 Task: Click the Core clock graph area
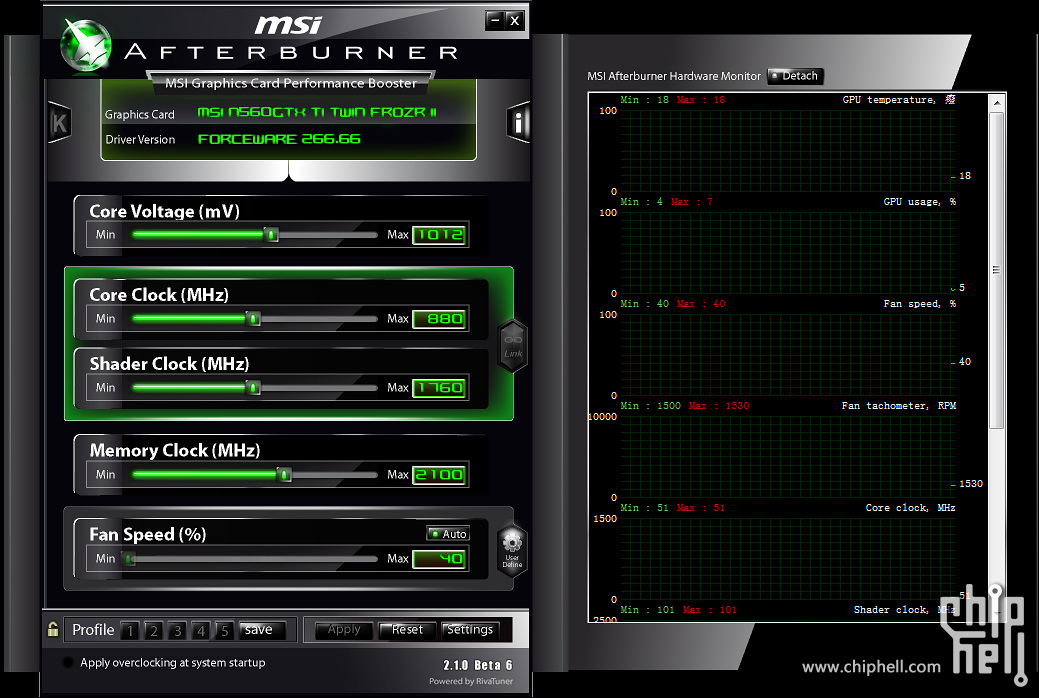pyautogui.click(x=788, y=559)
